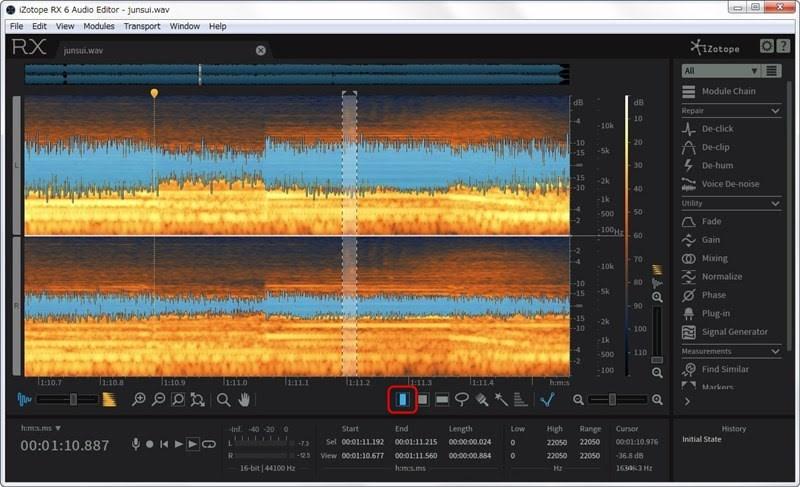Select the Time-frequency selection tool

tap(422, 400)
